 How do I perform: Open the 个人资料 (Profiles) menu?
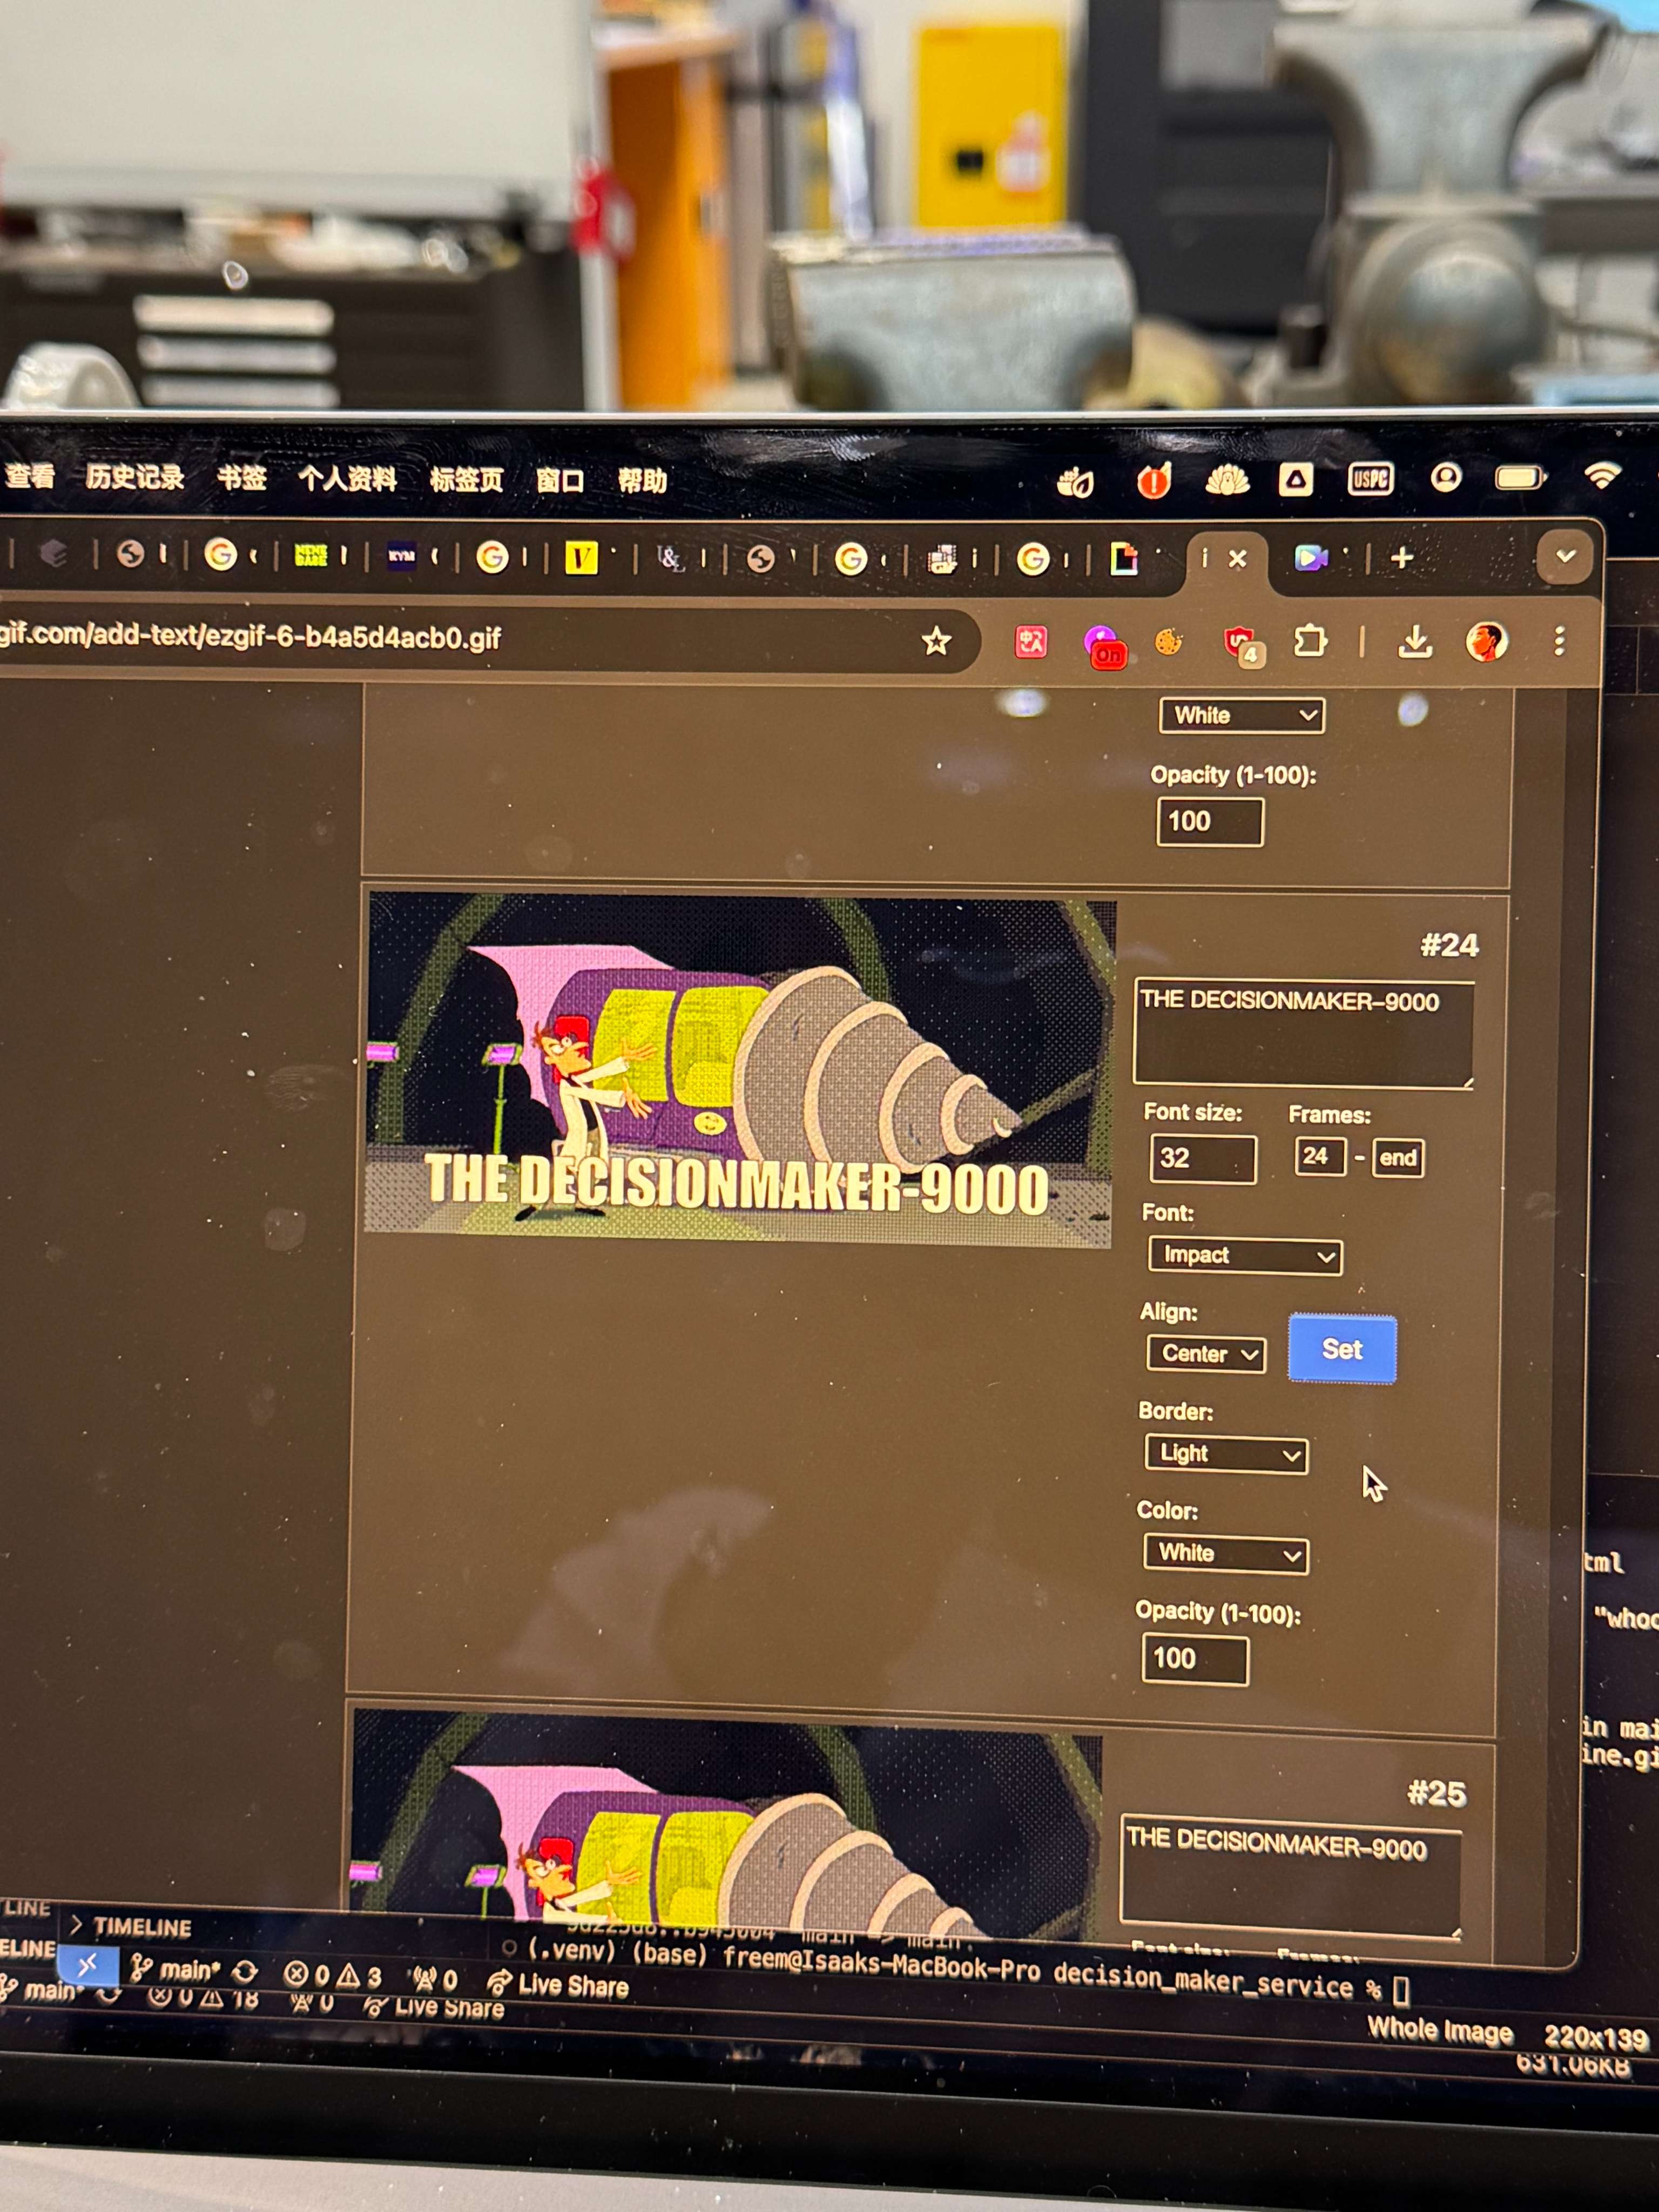tap(347, 479)
